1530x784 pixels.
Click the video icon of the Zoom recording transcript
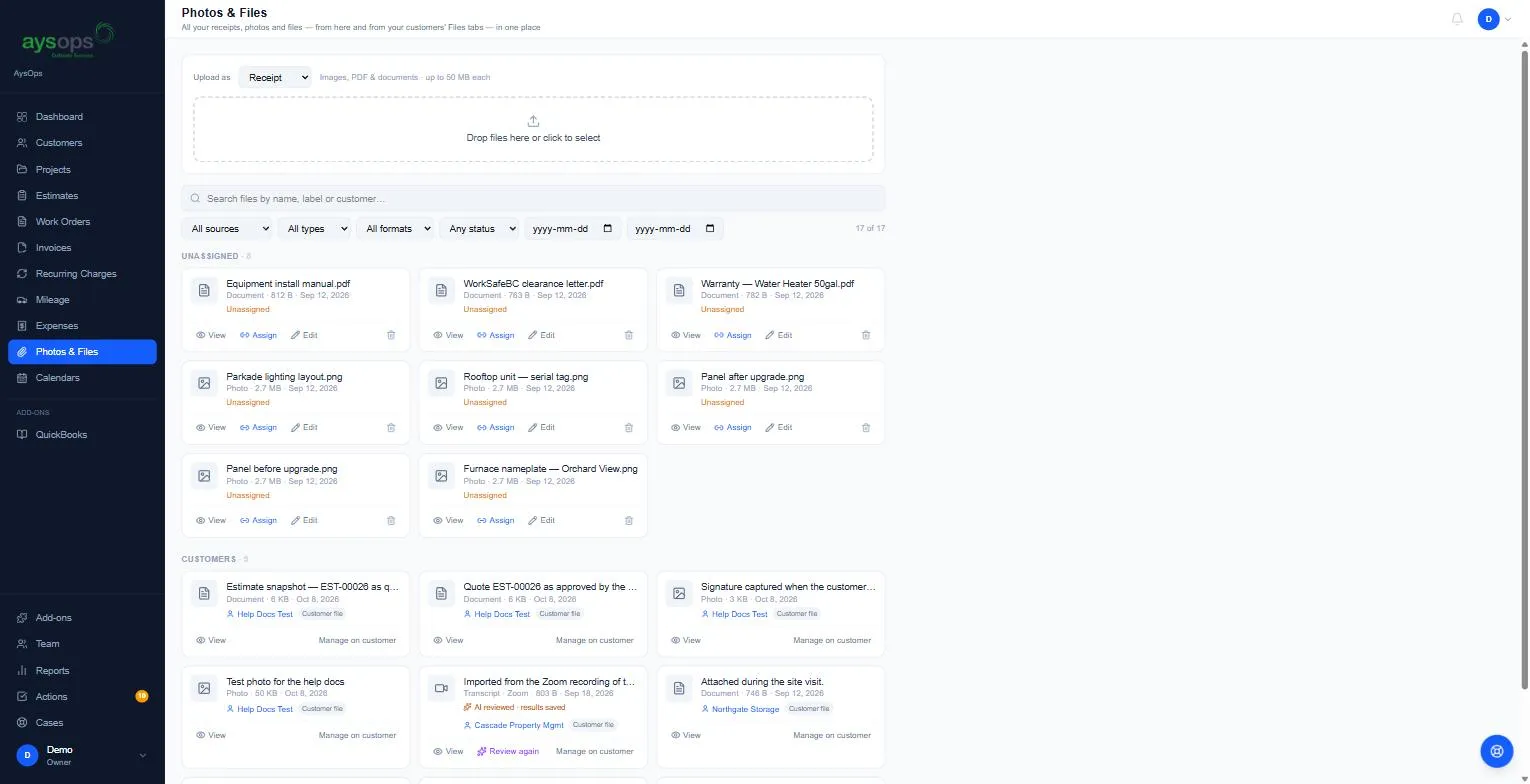pyautogui.click(x=441, y=688)
